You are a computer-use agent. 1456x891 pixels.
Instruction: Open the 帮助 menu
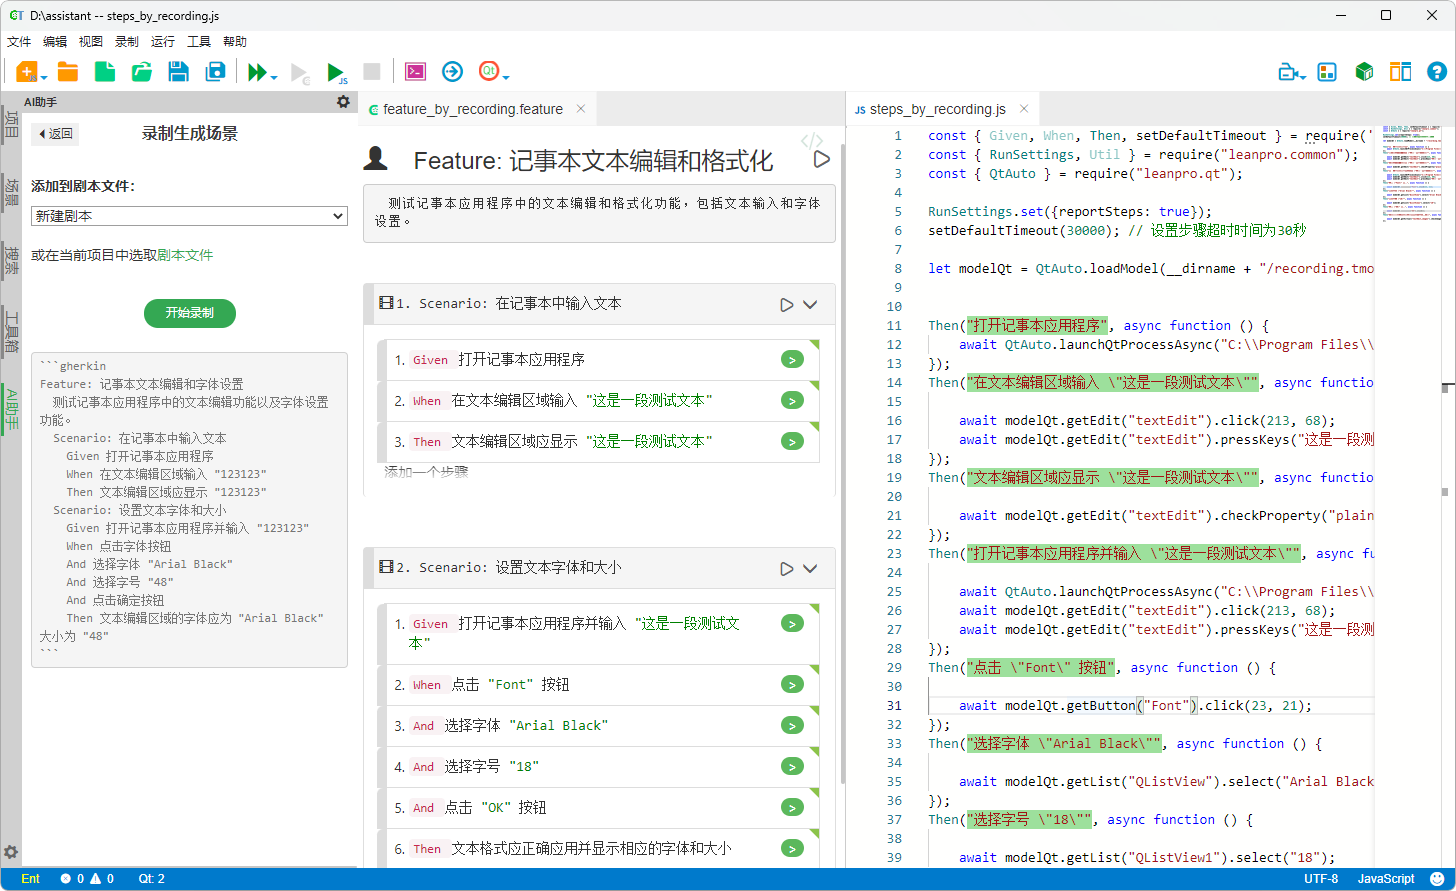coord(235,42)
